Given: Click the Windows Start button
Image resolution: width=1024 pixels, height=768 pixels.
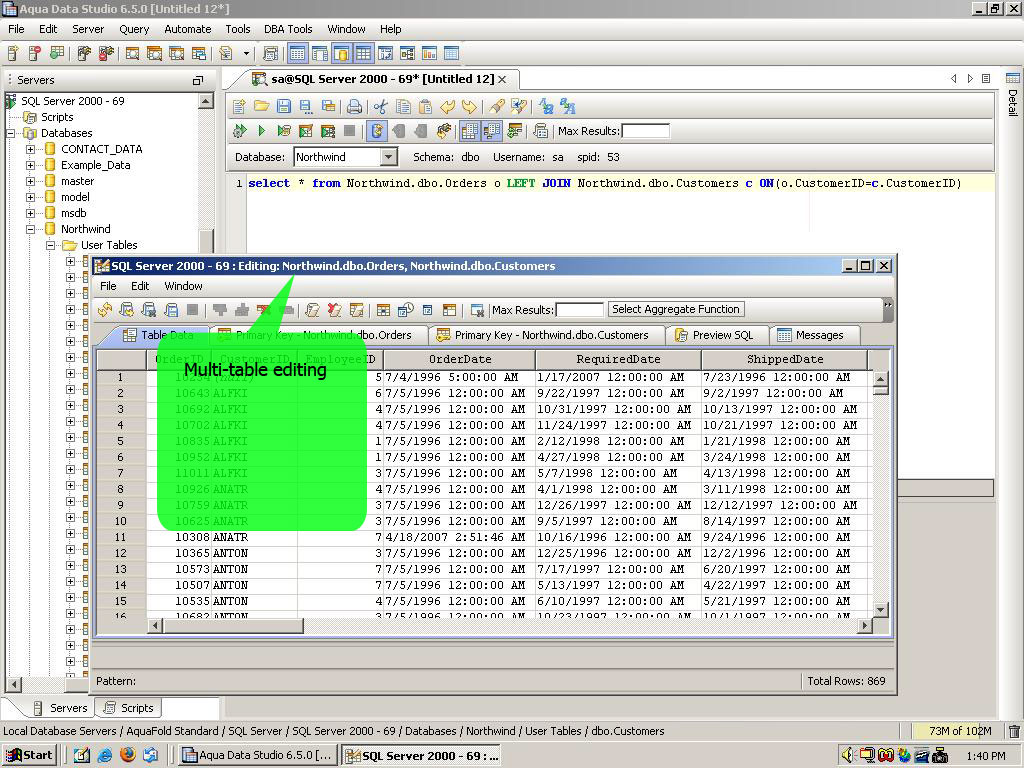Looking at the screenshot, I should [x=29, y=755].
